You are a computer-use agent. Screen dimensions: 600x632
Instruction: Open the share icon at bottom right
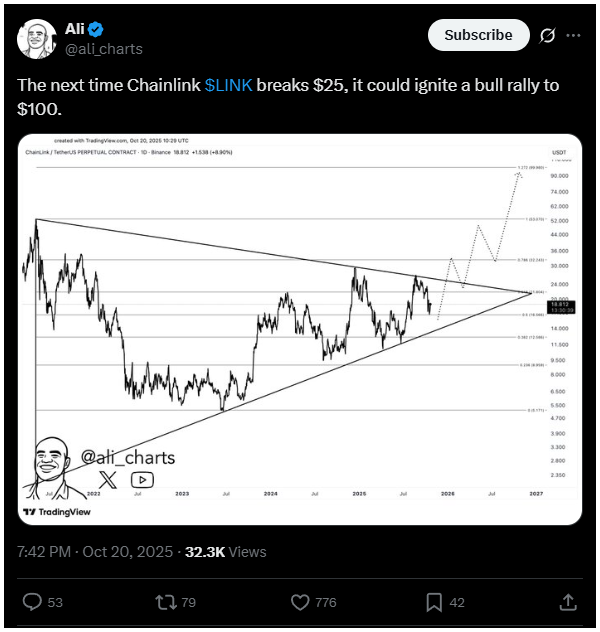pyautogui.click(x=567, y=602)
